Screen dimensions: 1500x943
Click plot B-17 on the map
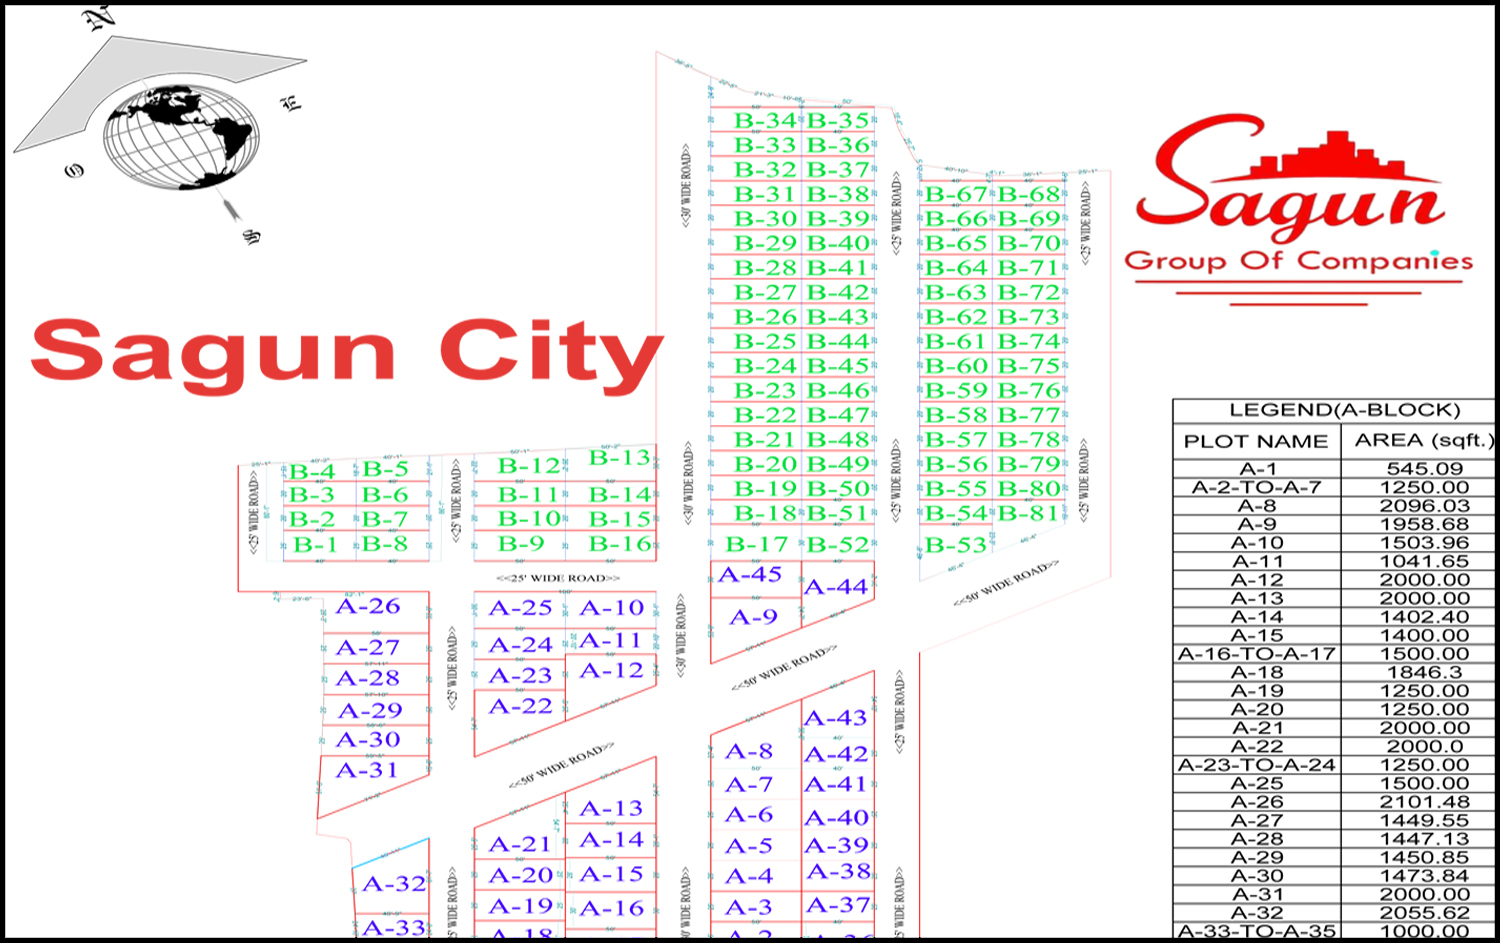click(x=757, y=544)
